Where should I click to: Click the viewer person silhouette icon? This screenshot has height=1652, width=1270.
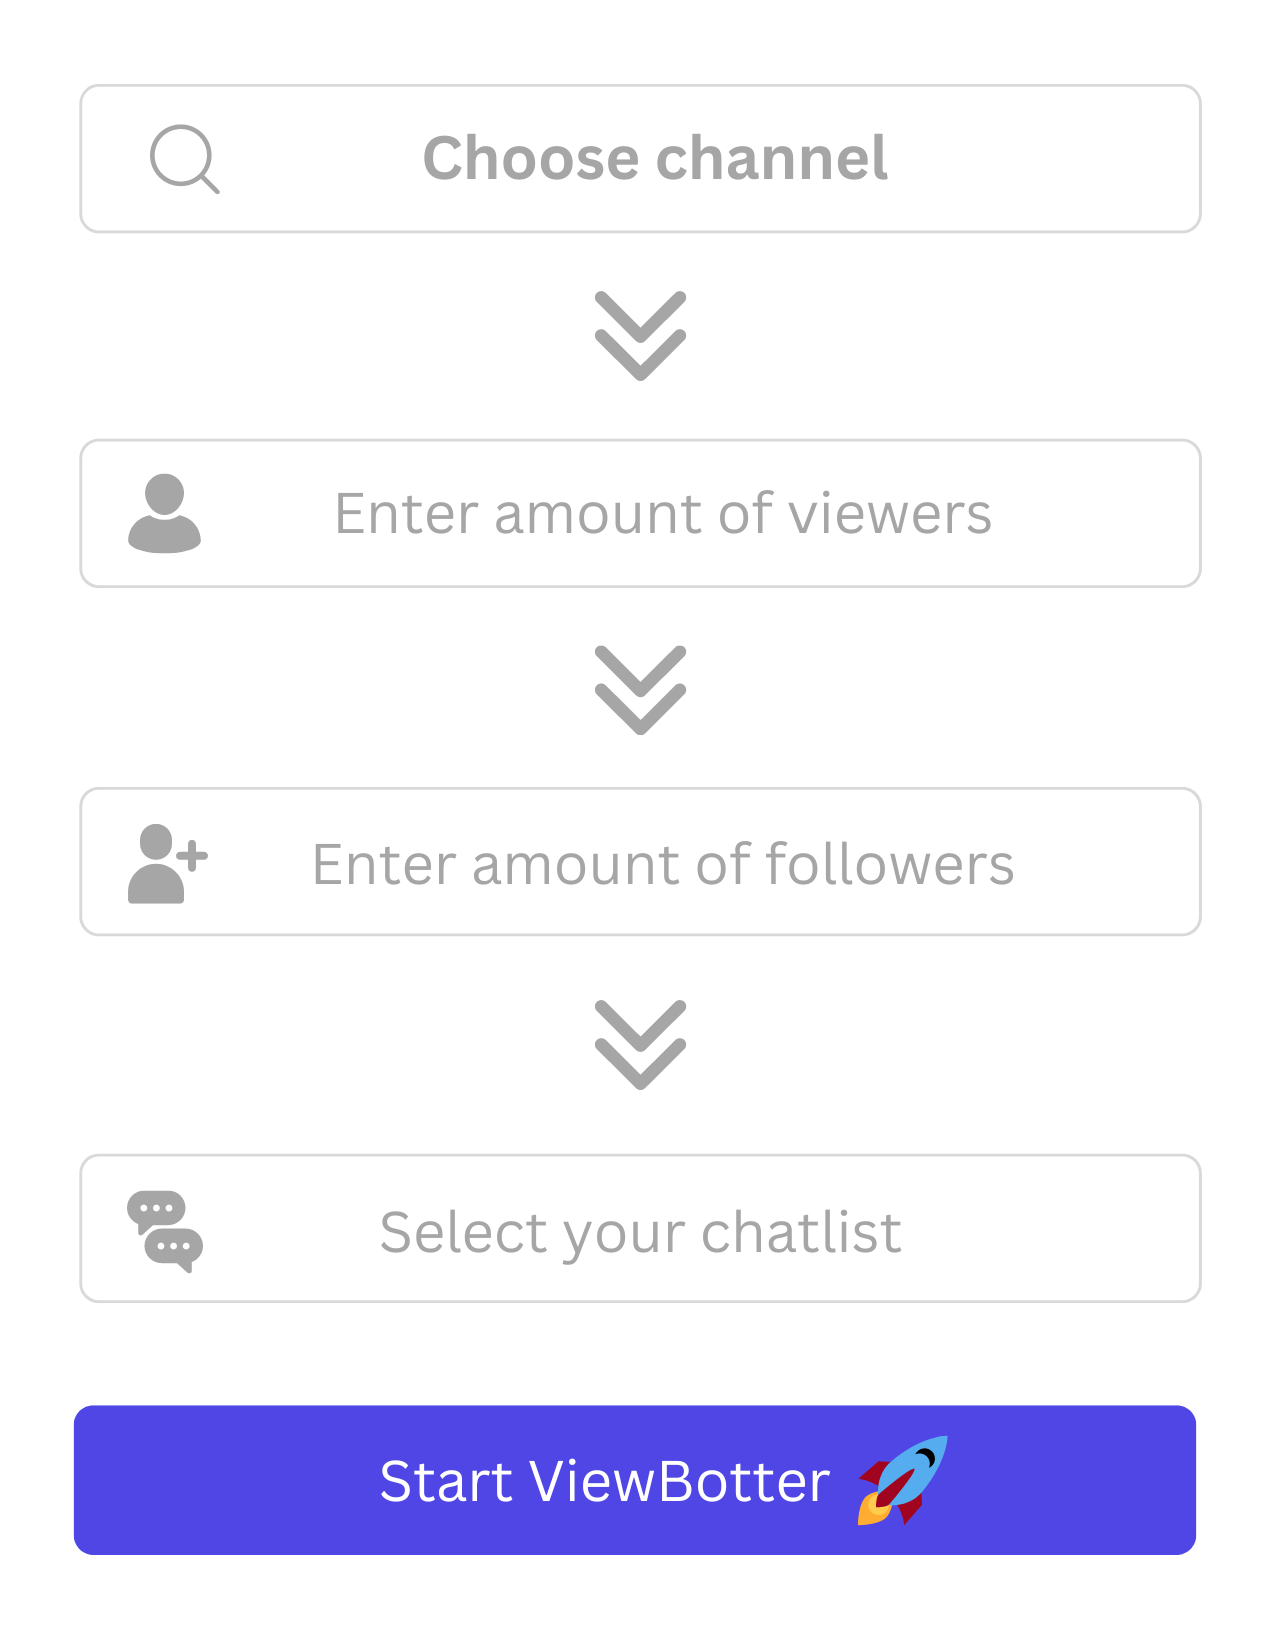[x=165, y=513]
